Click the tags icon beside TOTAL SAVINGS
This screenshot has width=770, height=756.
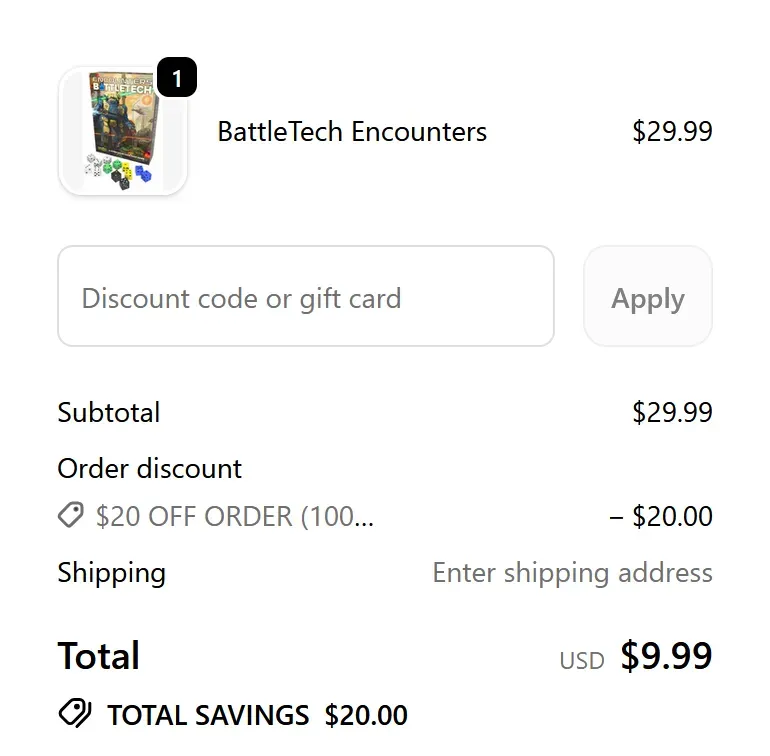point(75,714)
